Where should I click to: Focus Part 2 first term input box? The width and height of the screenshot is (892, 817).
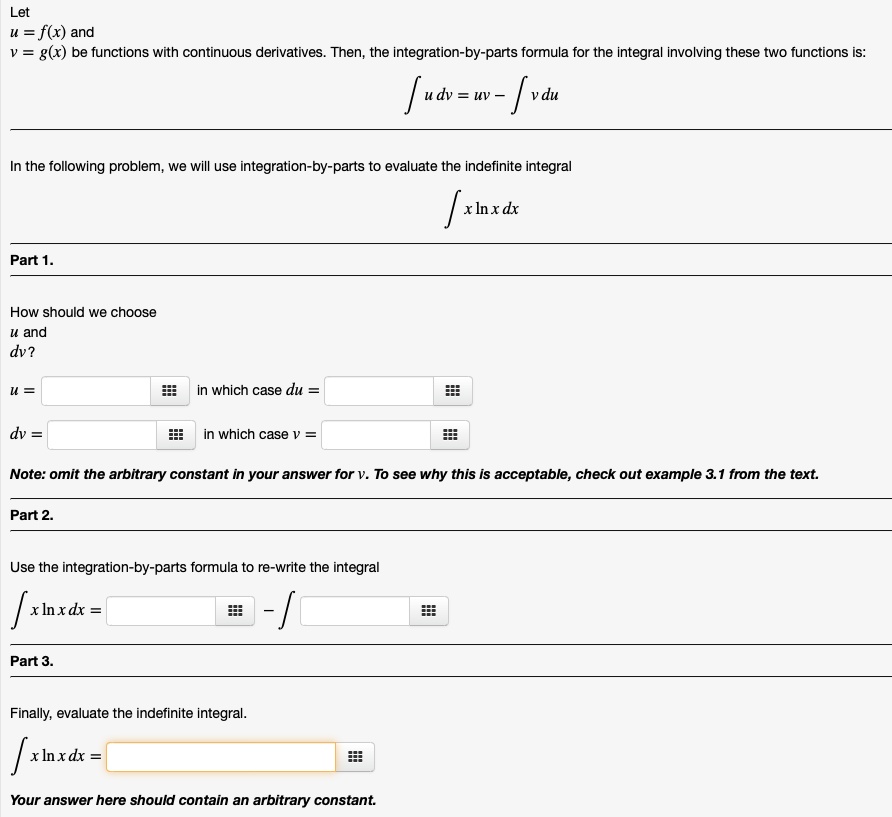point(161,611)
